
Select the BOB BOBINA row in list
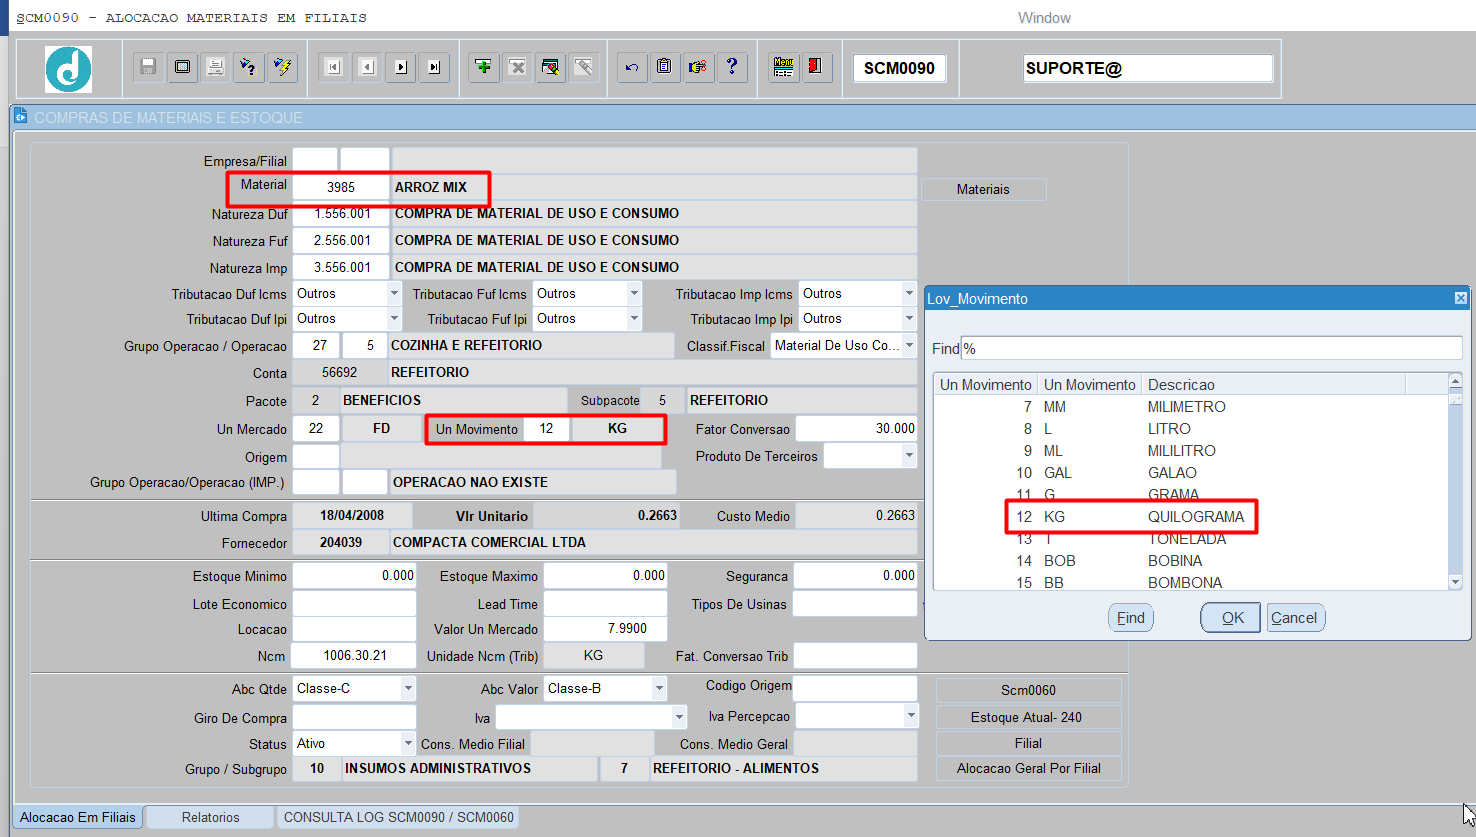click(x=1191, y=561)
